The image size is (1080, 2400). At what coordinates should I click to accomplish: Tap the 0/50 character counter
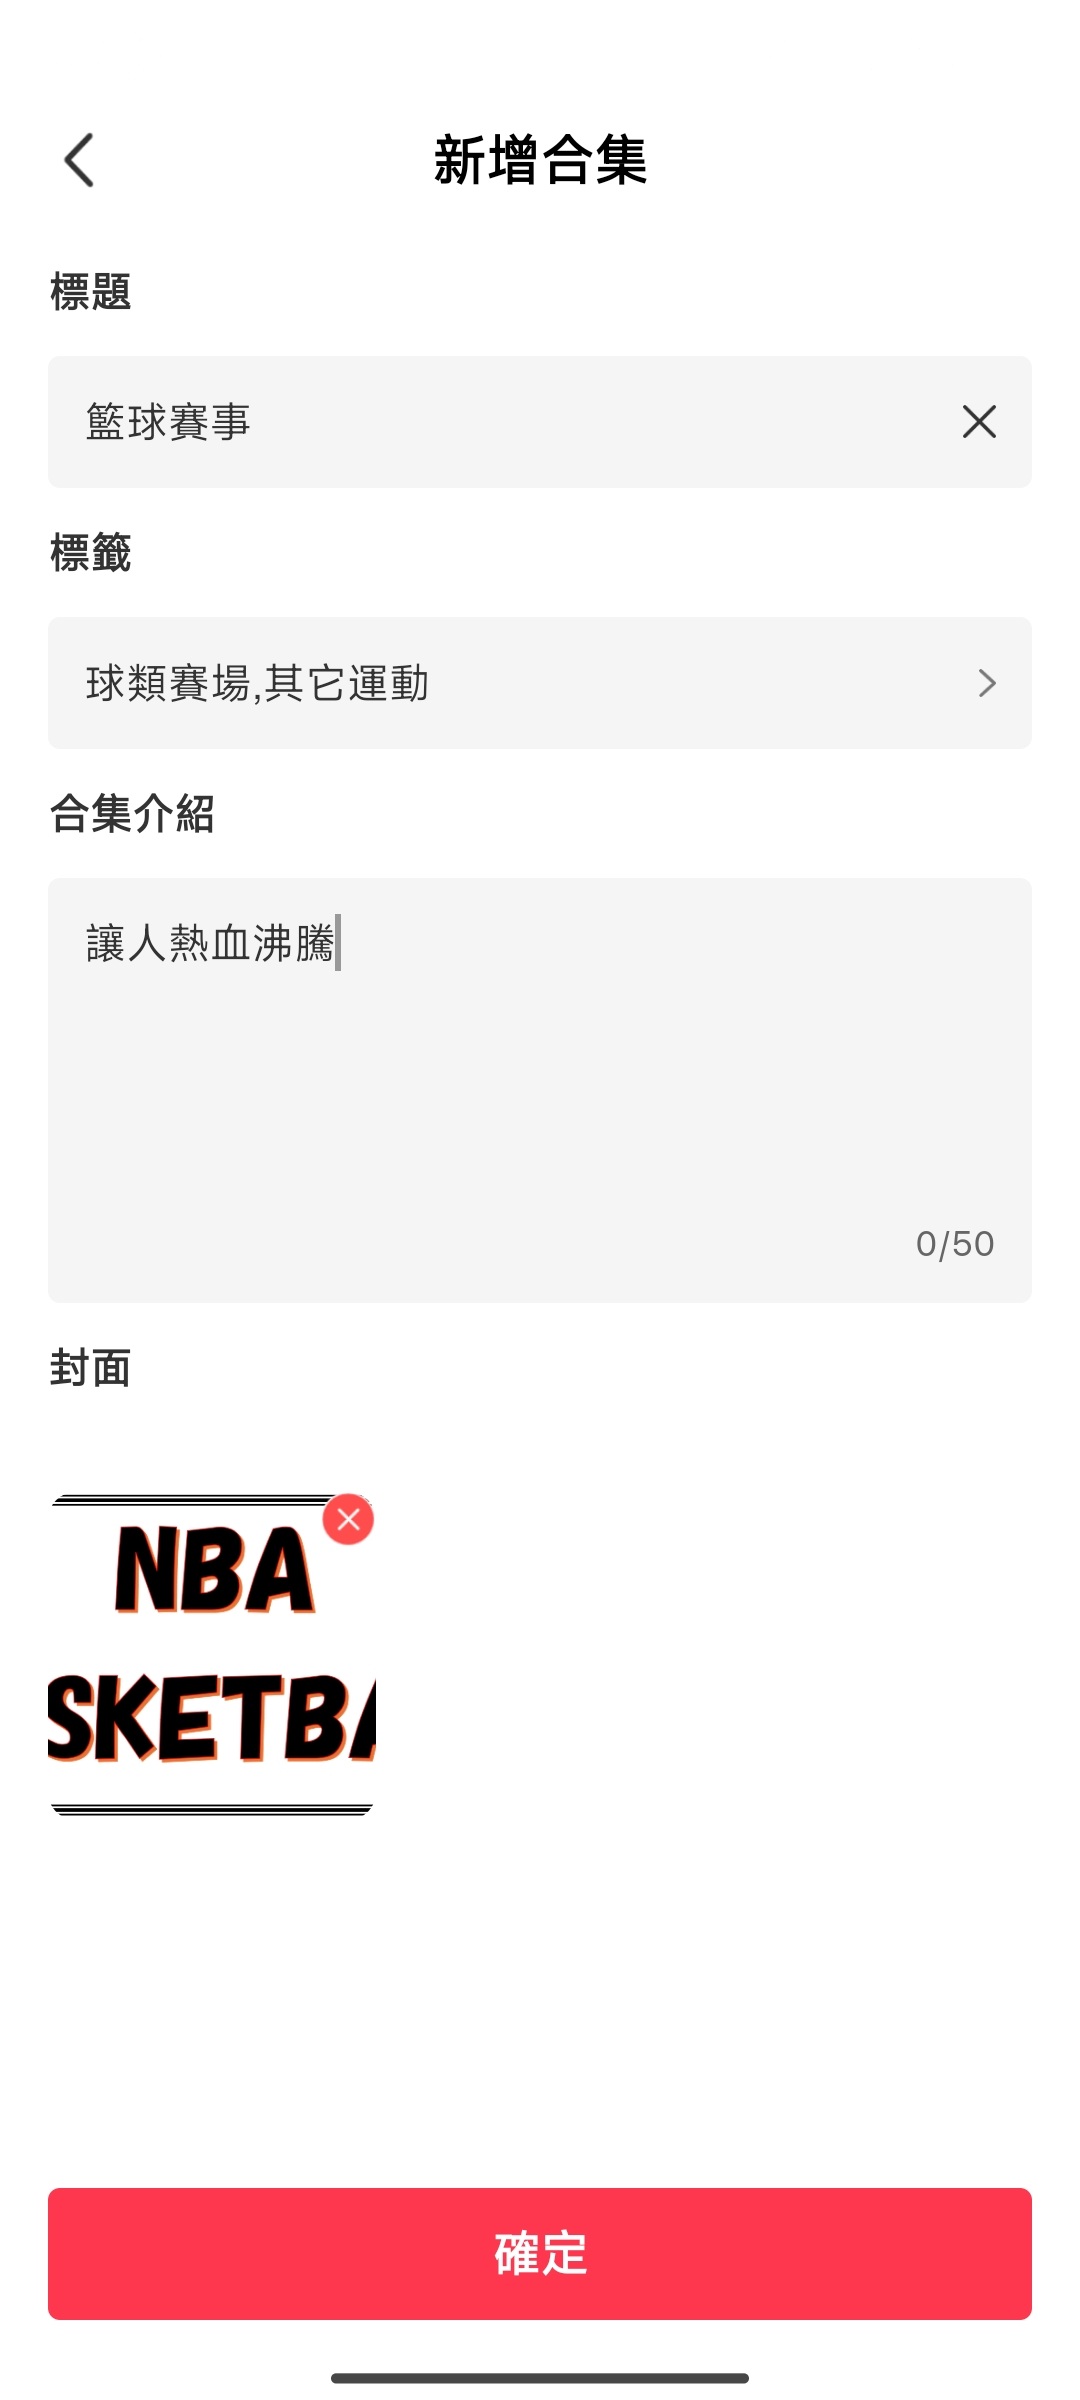click(x=955, y=1244)
